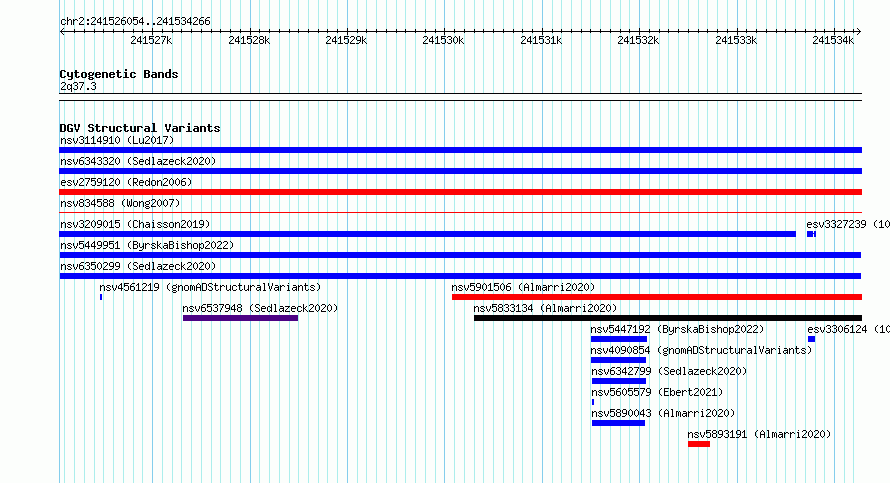Select the blue bar under nsv3114910 (Lu2017)

460,150
